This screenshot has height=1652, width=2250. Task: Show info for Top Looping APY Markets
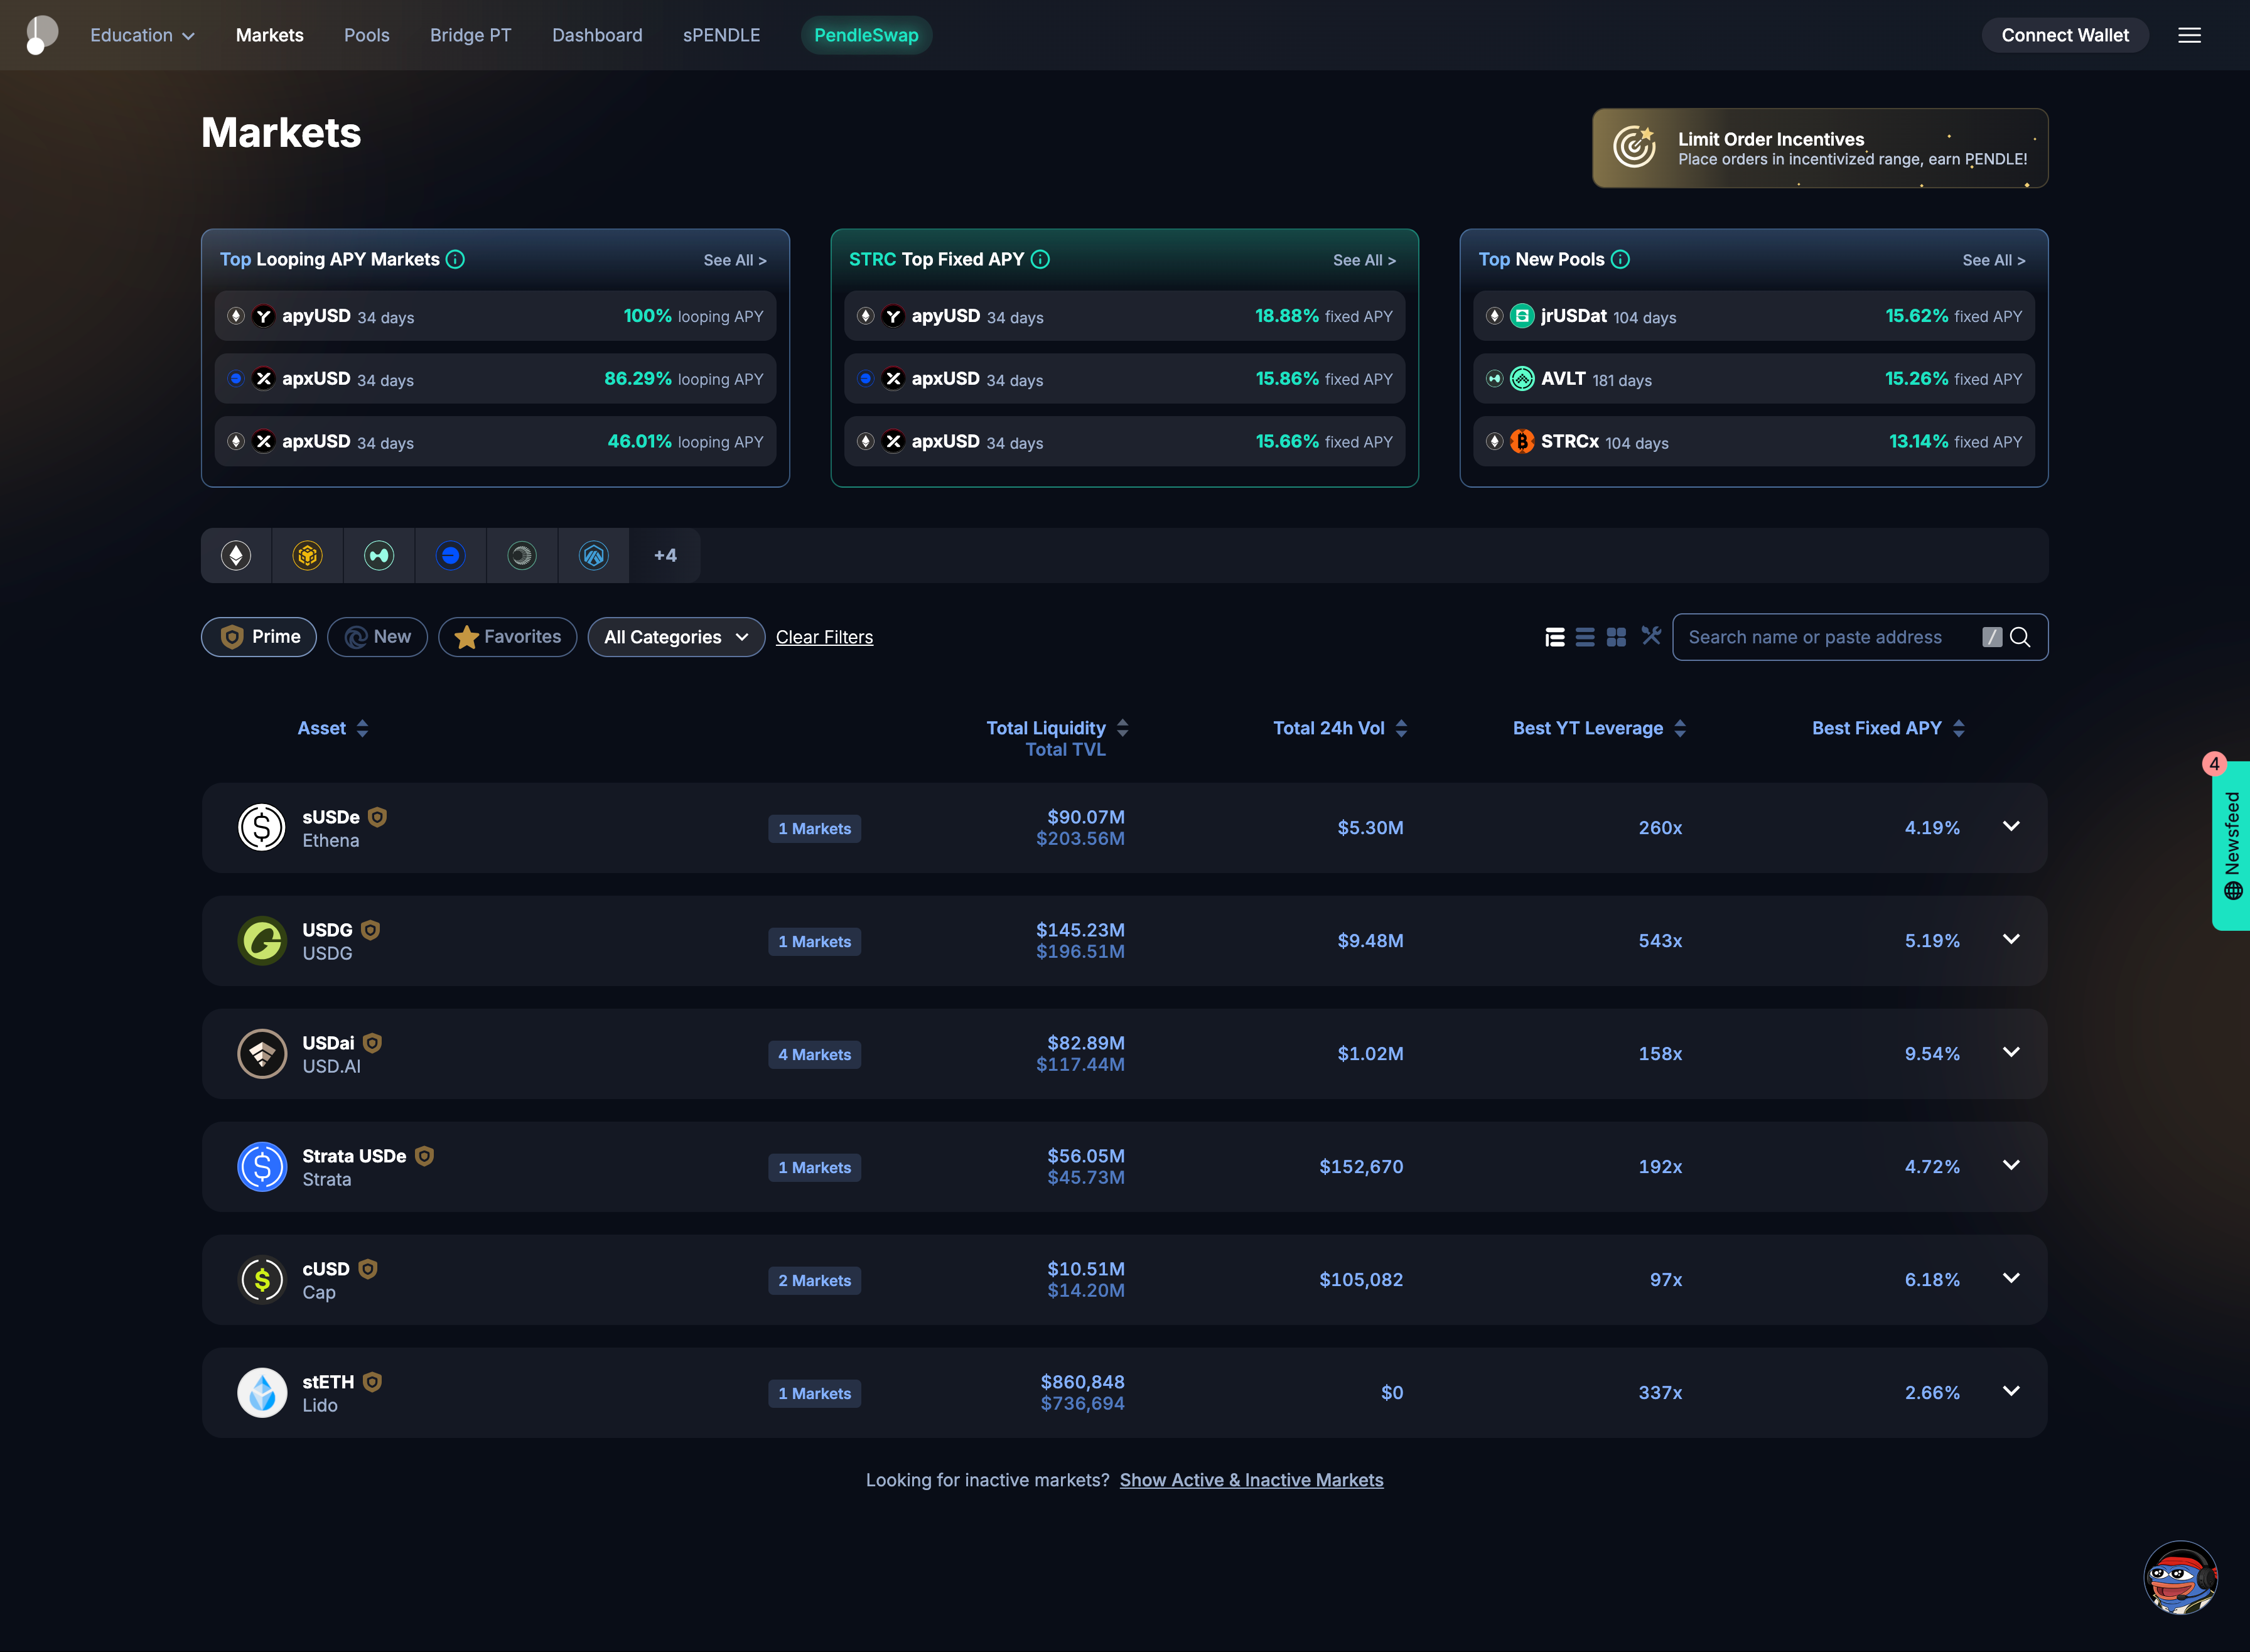pyautogui.click(x=455, y=259)
